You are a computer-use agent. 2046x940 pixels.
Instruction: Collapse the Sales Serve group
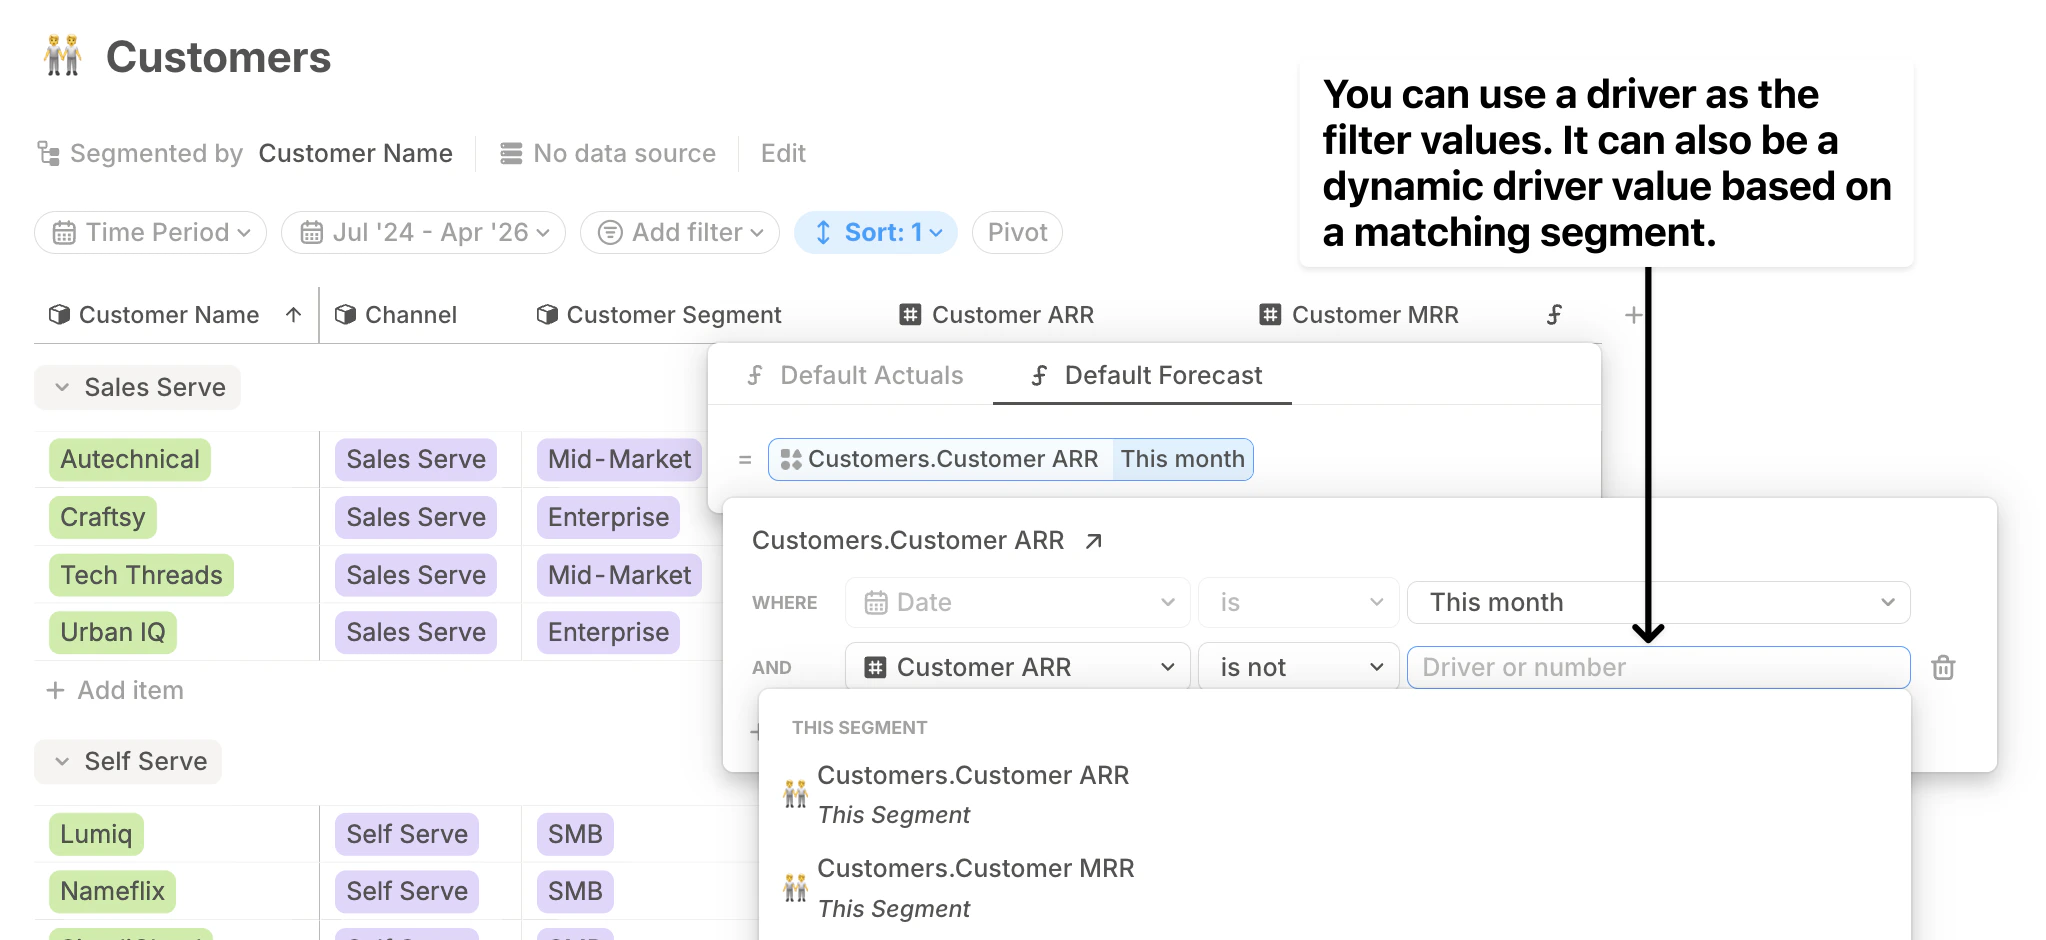(x=62, y=387)
